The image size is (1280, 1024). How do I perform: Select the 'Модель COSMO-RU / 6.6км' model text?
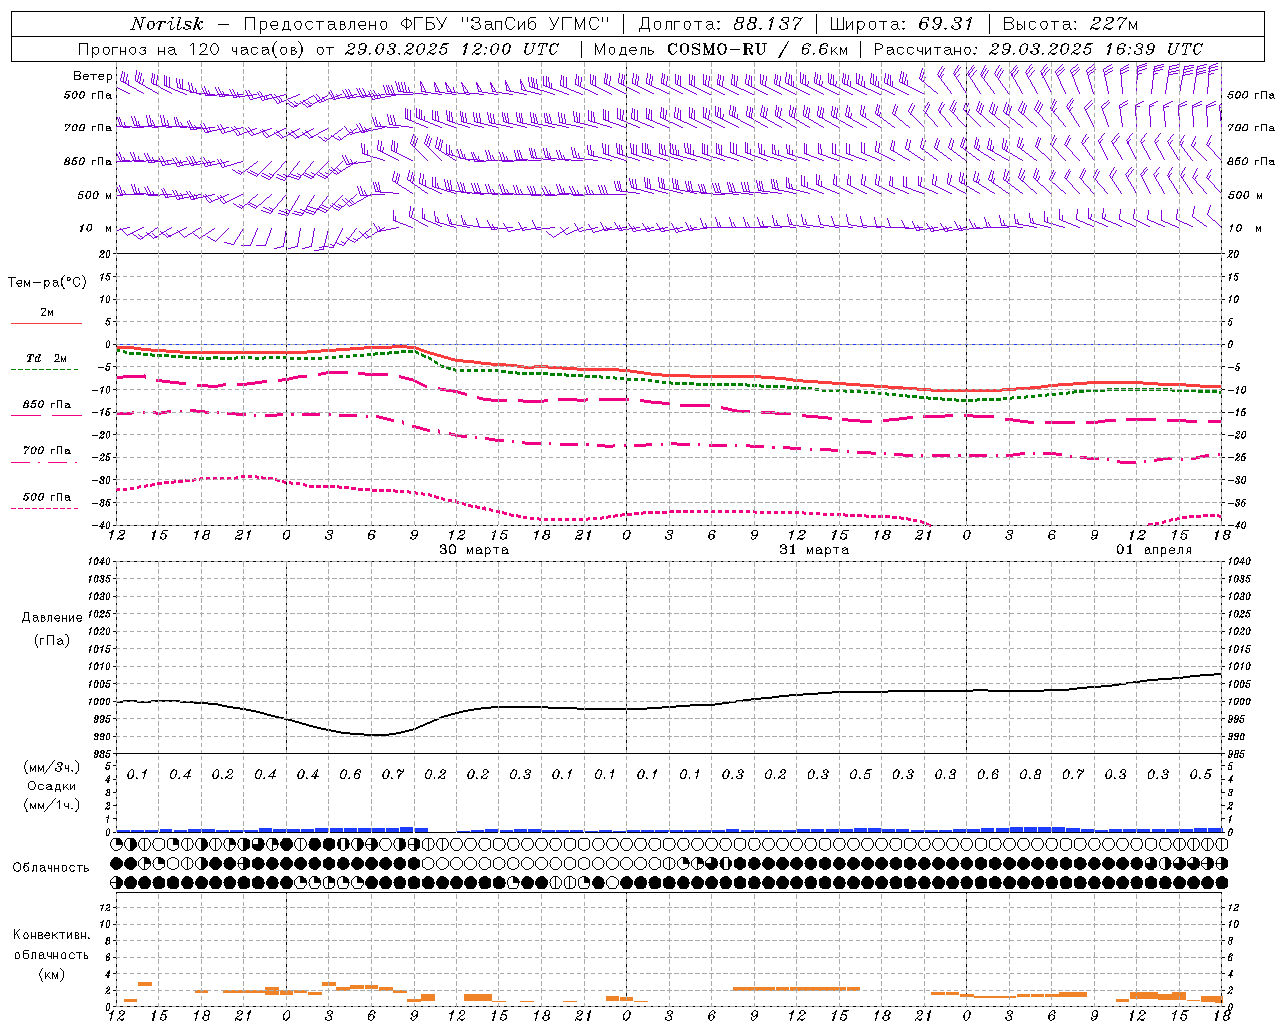coord(721,49)
